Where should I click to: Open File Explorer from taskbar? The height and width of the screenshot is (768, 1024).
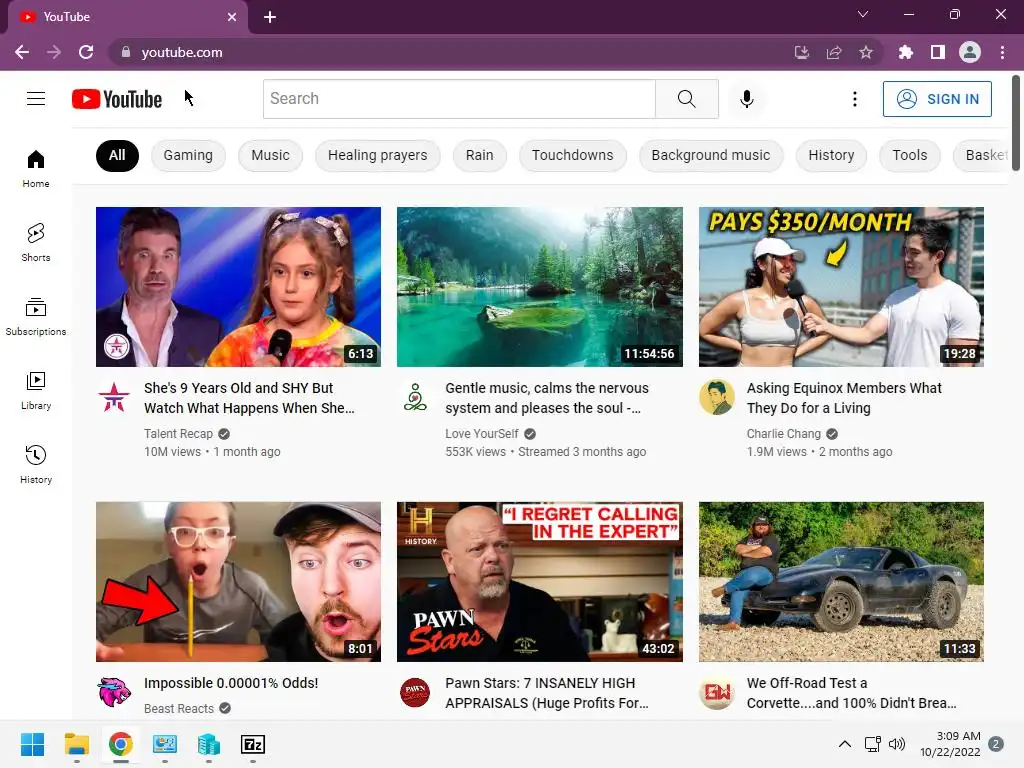click(x=76, y=744)
